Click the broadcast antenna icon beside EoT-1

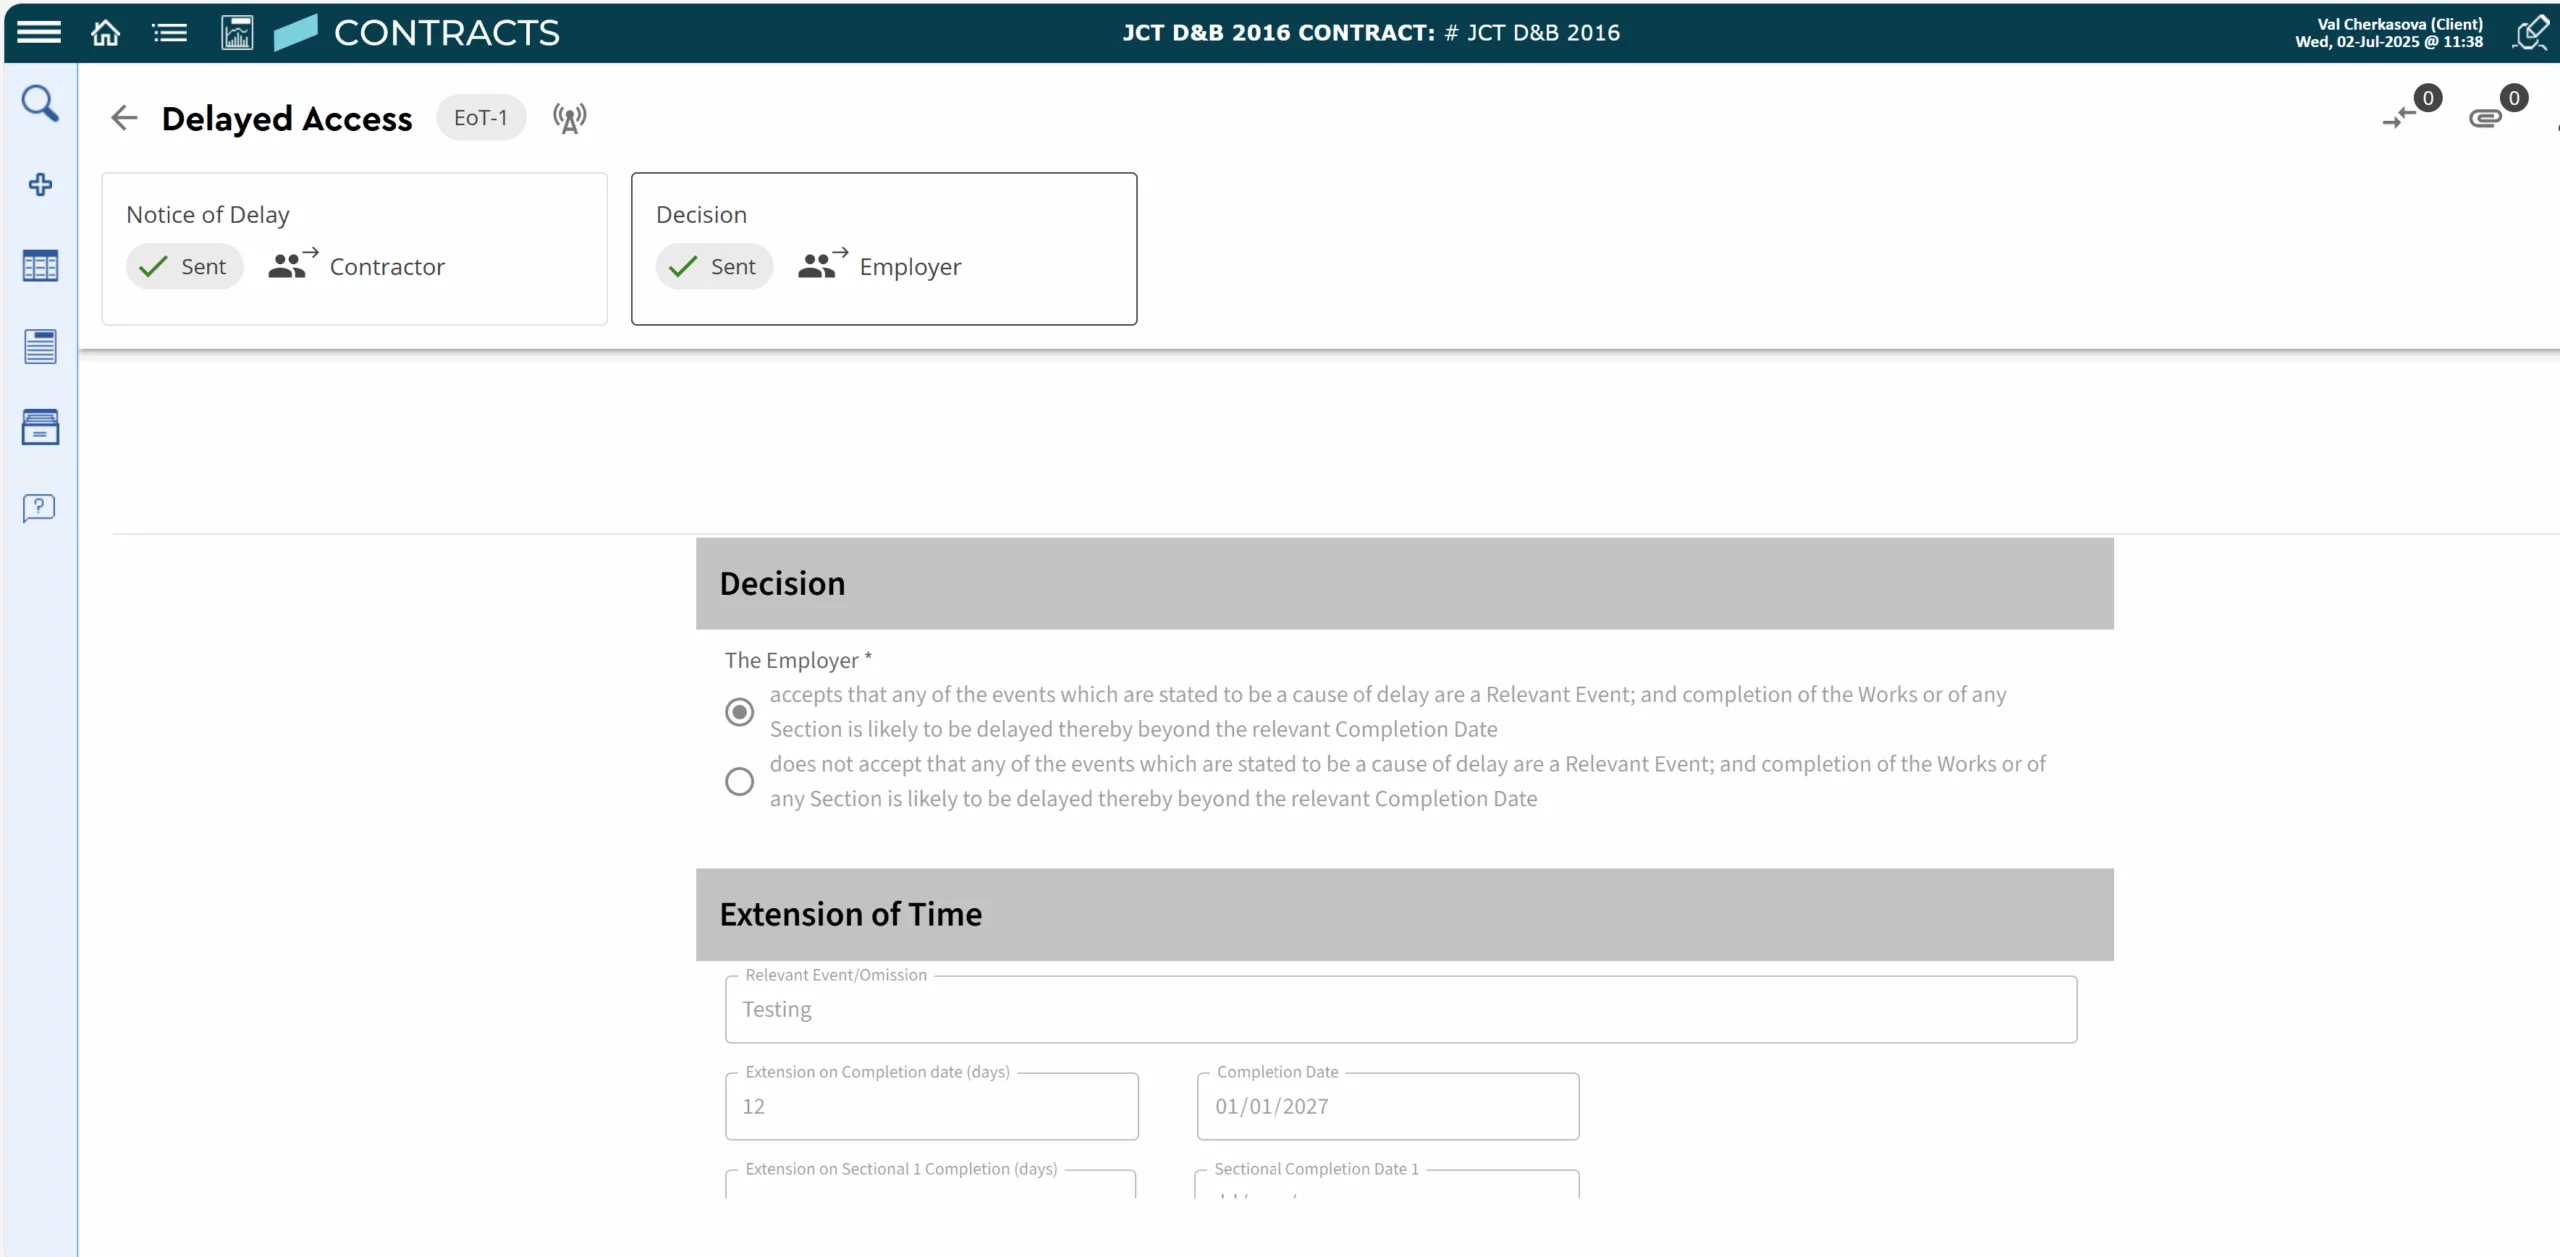[569, 118]
